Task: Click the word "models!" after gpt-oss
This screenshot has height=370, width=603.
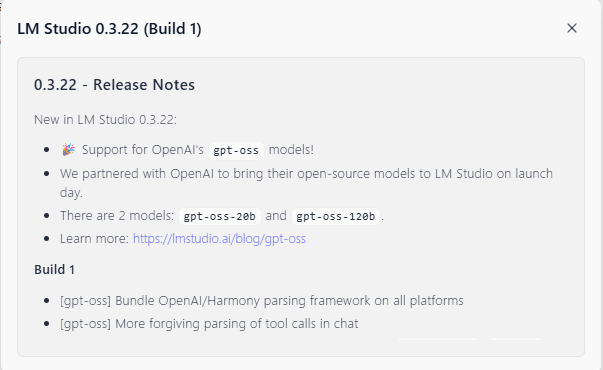Action: (x=291, y=150)
